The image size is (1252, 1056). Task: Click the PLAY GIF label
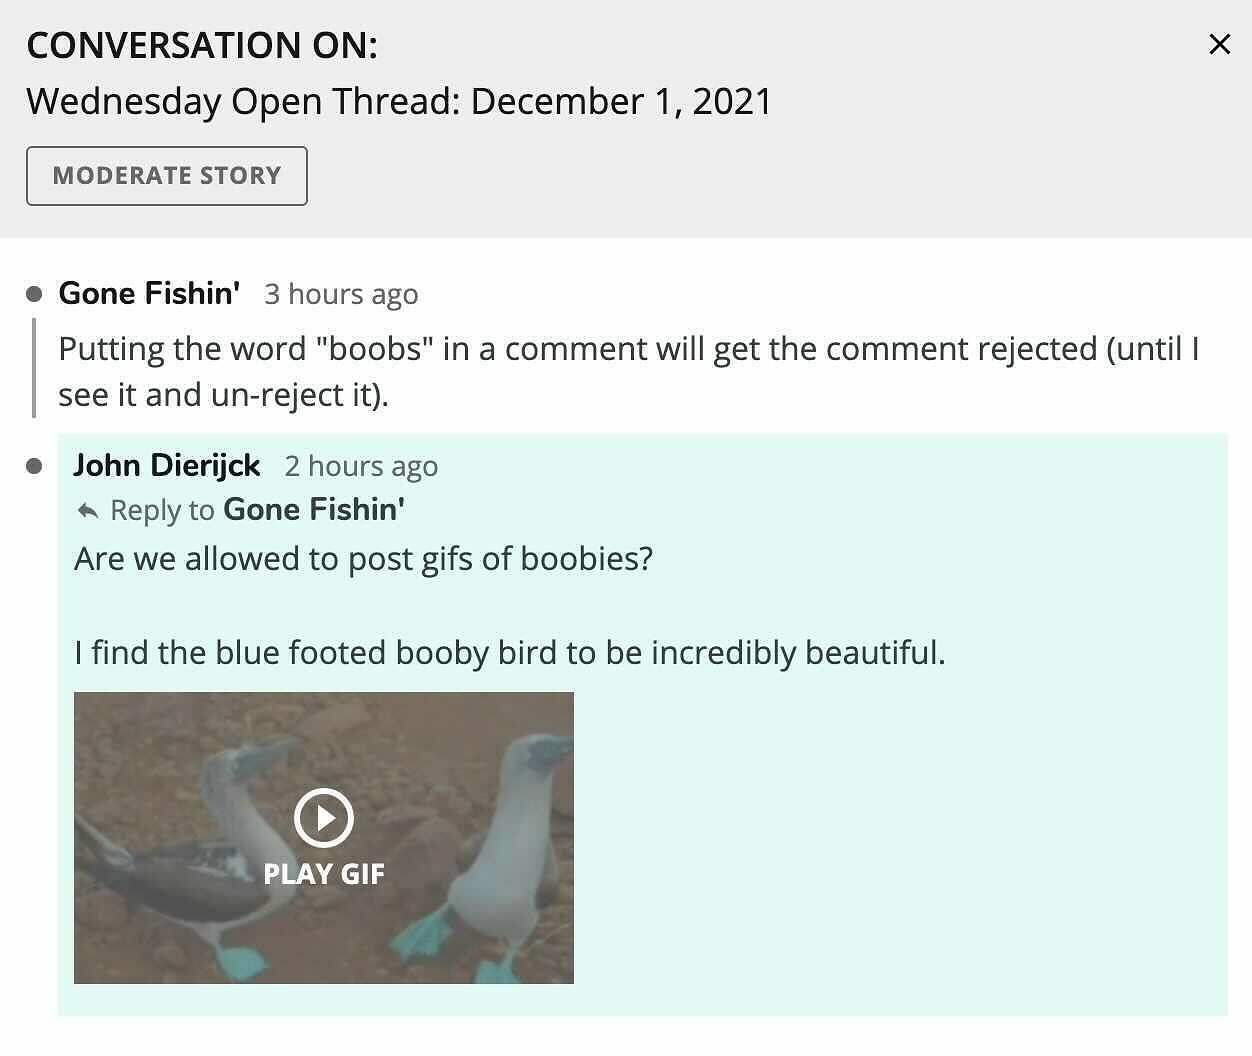323,873
